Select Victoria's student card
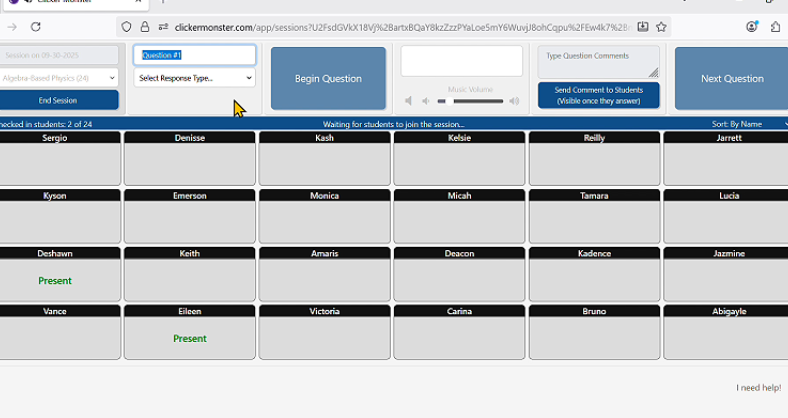Screen dimensions: 788x418 pos(325,332)
